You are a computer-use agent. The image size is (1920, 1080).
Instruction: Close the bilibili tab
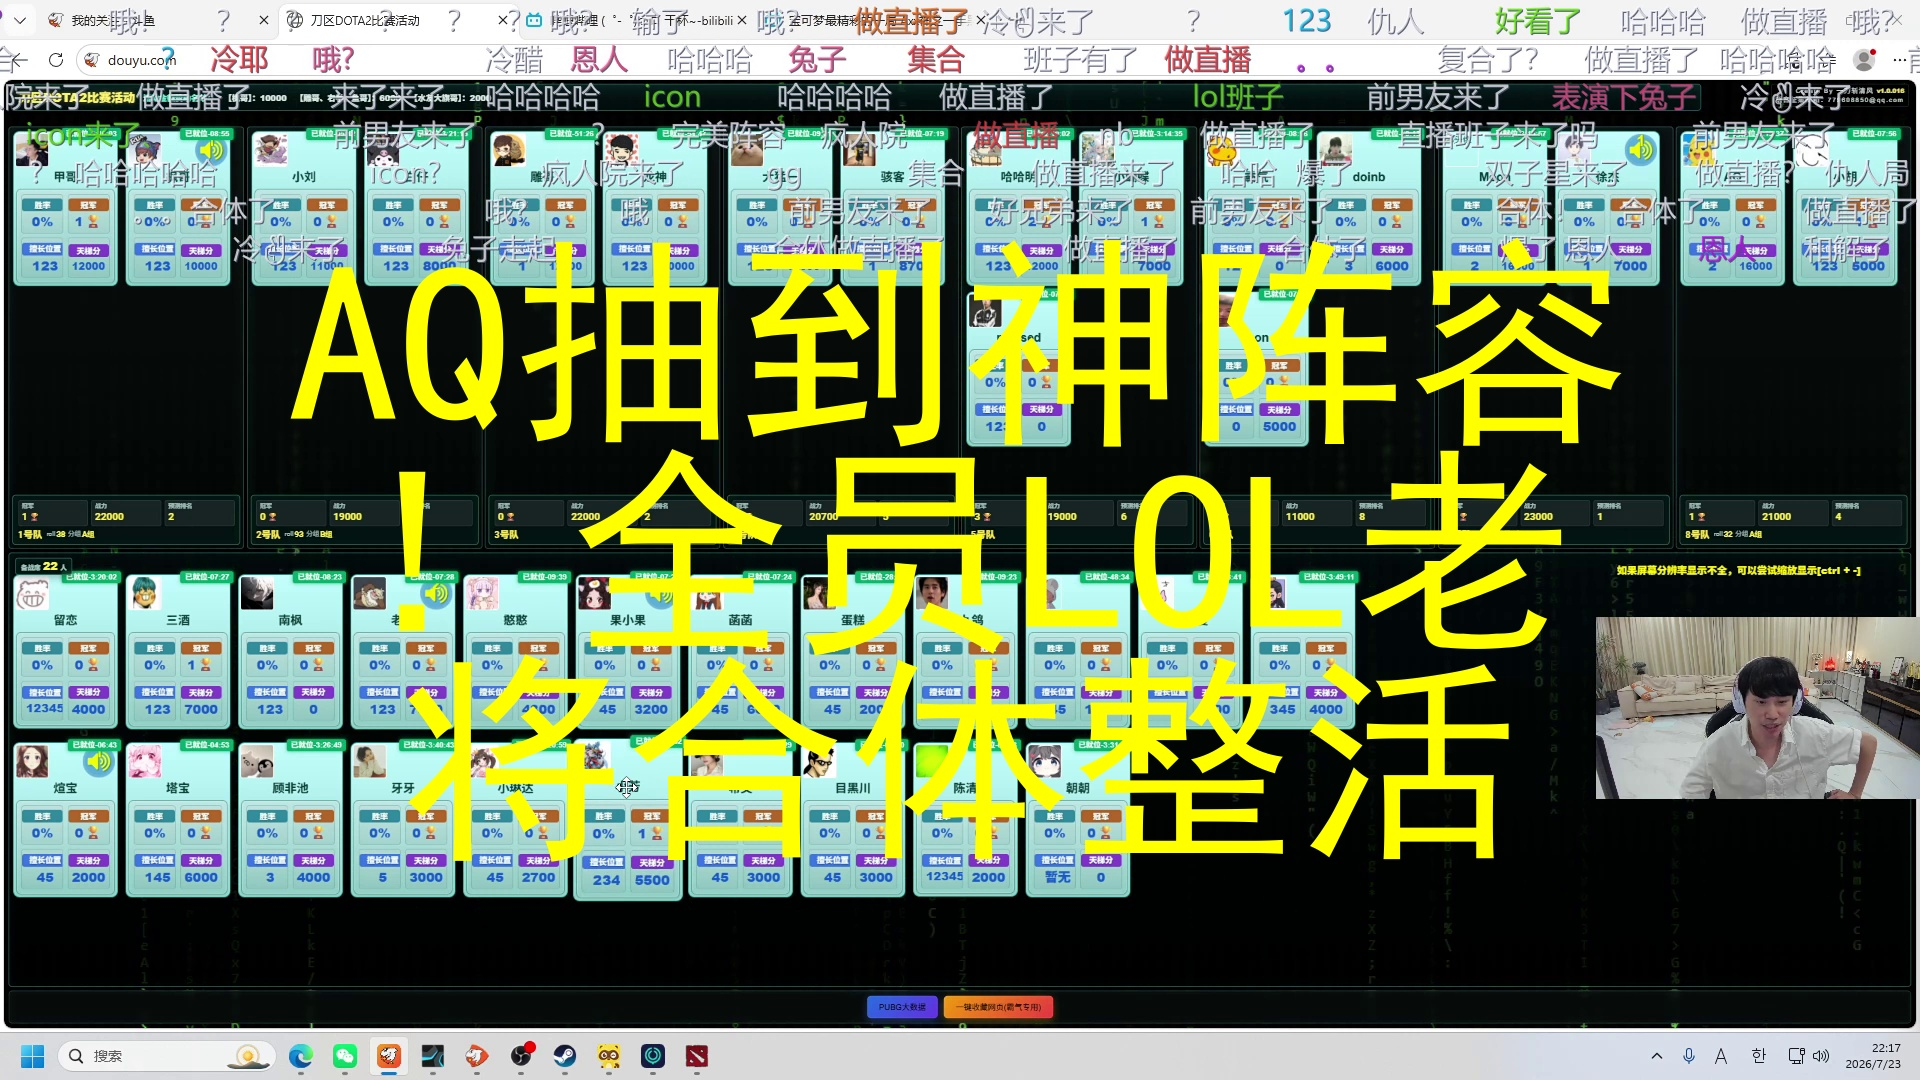click(742, 20)
